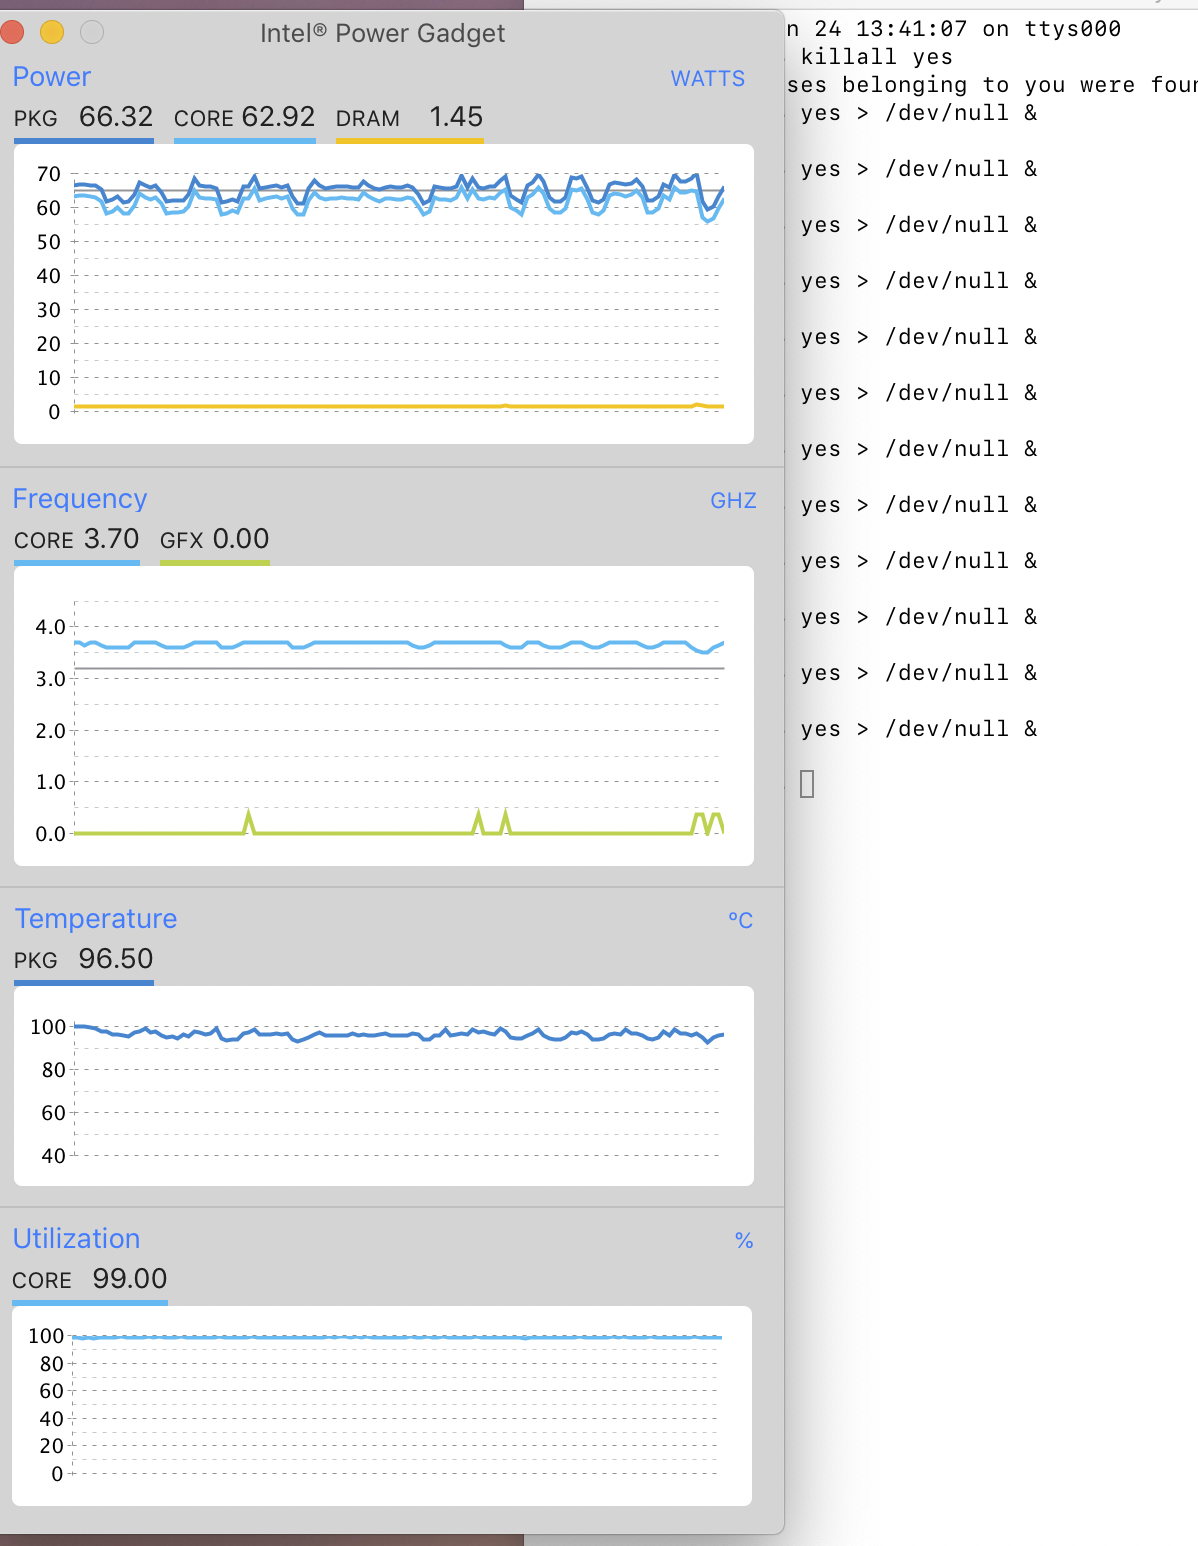Click the GFX value 0.00
Image resolution: width=1198 pixels, height=1546 pixels.
241,539
